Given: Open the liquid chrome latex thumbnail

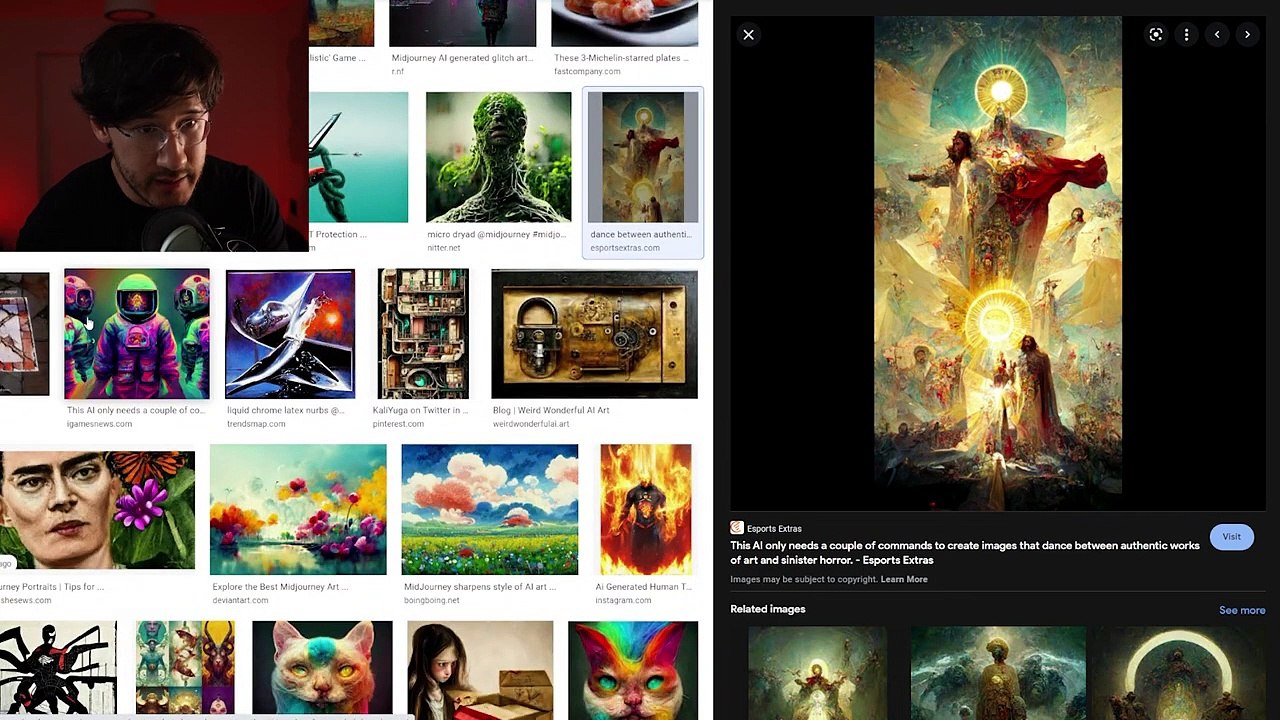Looking at the screenshot, I should [x=290, y=334].
